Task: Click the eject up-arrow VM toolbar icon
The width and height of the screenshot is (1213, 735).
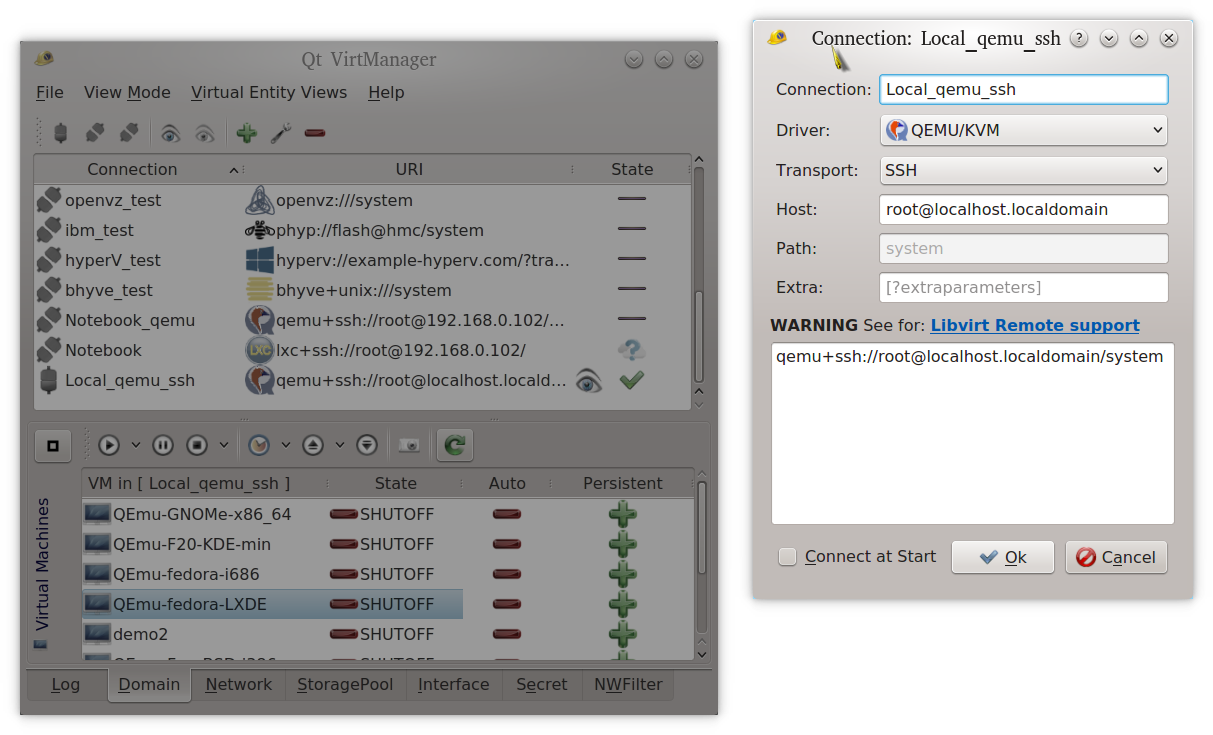Action: tap(313, 445)
